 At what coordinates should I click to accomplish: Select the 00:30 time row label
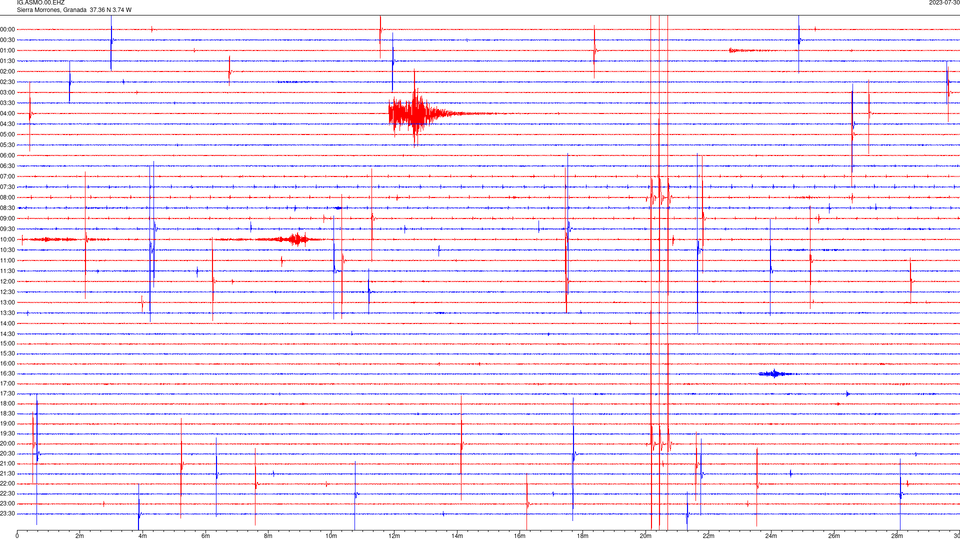[x=8, y=40]
